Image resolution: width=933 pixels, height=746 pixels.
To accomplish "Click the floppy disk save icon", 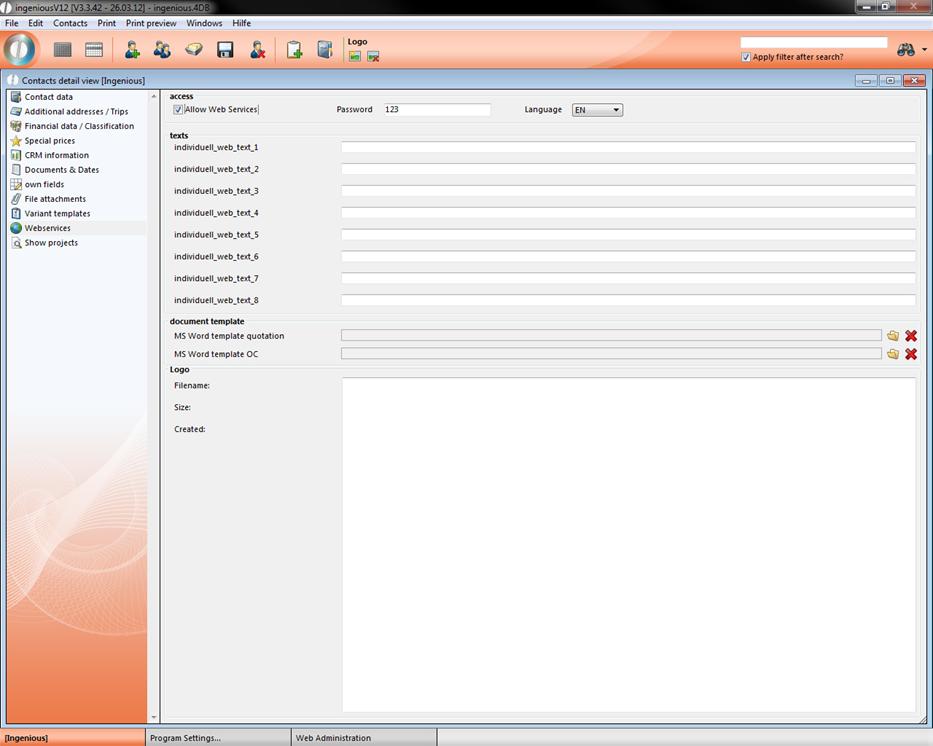I will point(225,49).
